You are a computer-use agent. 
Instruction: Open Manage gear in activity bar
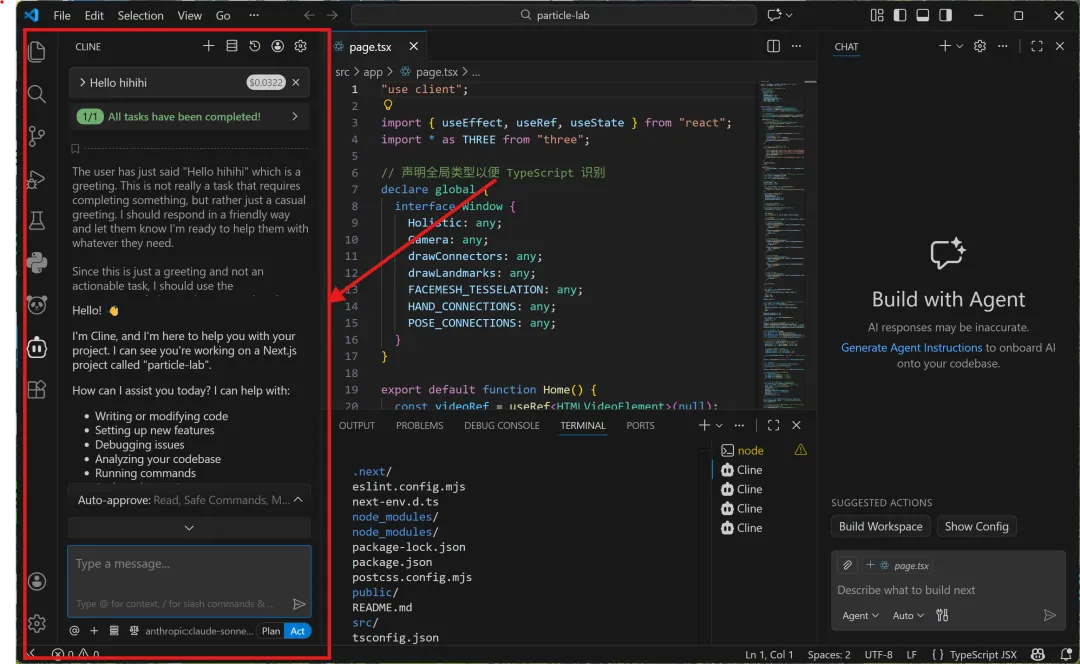pyautogui.click(x=37, y=623)
